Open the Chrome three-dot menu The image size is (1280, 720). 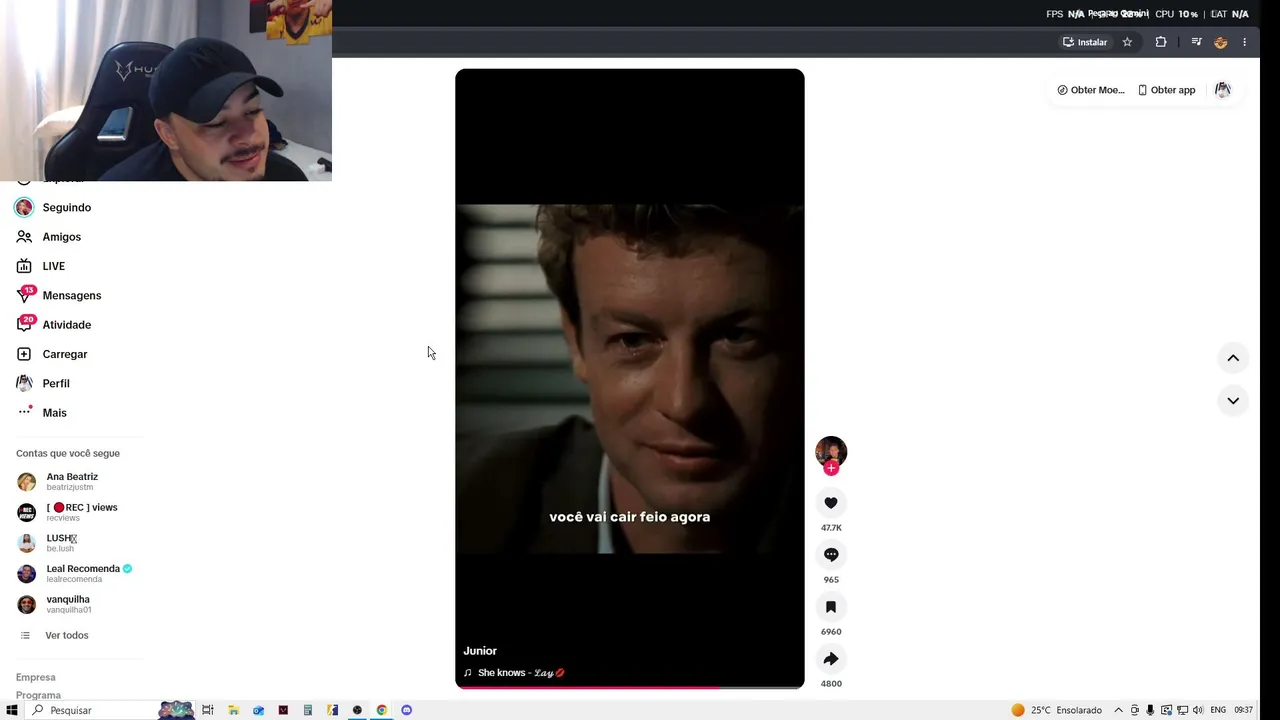click(1245, 42)
